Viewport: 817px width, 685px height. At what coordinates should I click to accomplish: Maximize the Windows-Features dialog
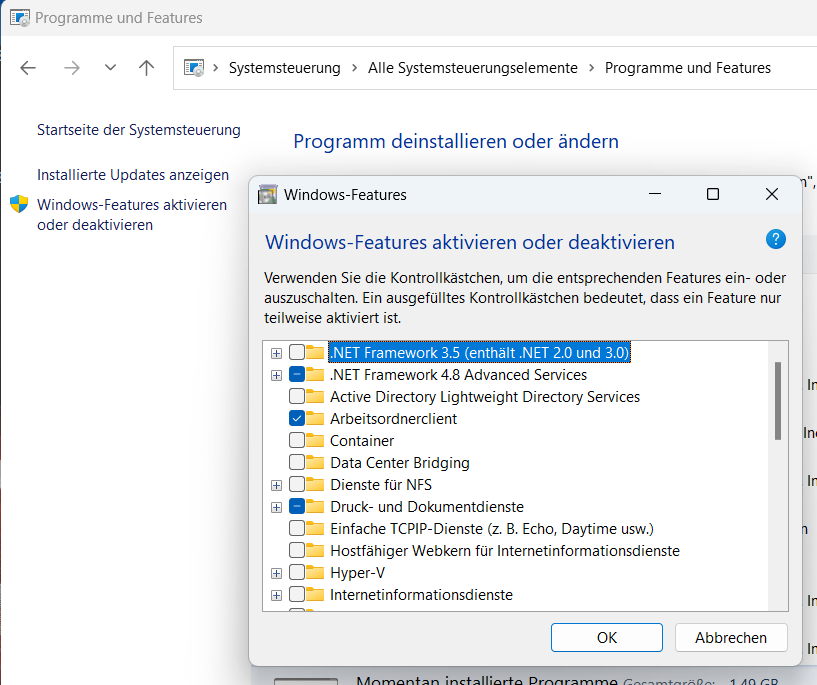coord(713,194)
